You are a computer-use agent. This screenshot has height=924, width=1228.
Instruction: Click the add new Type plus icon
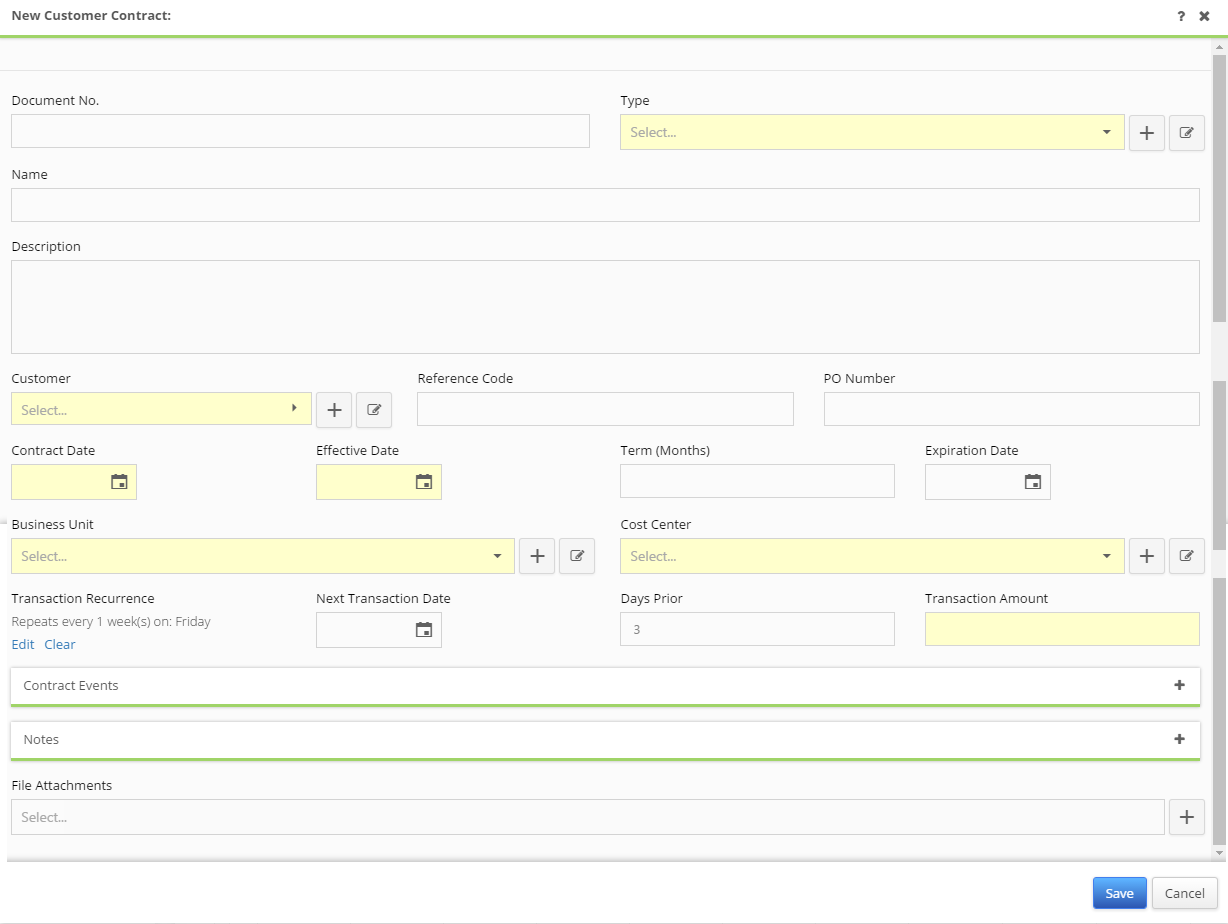click(1146, 132)
